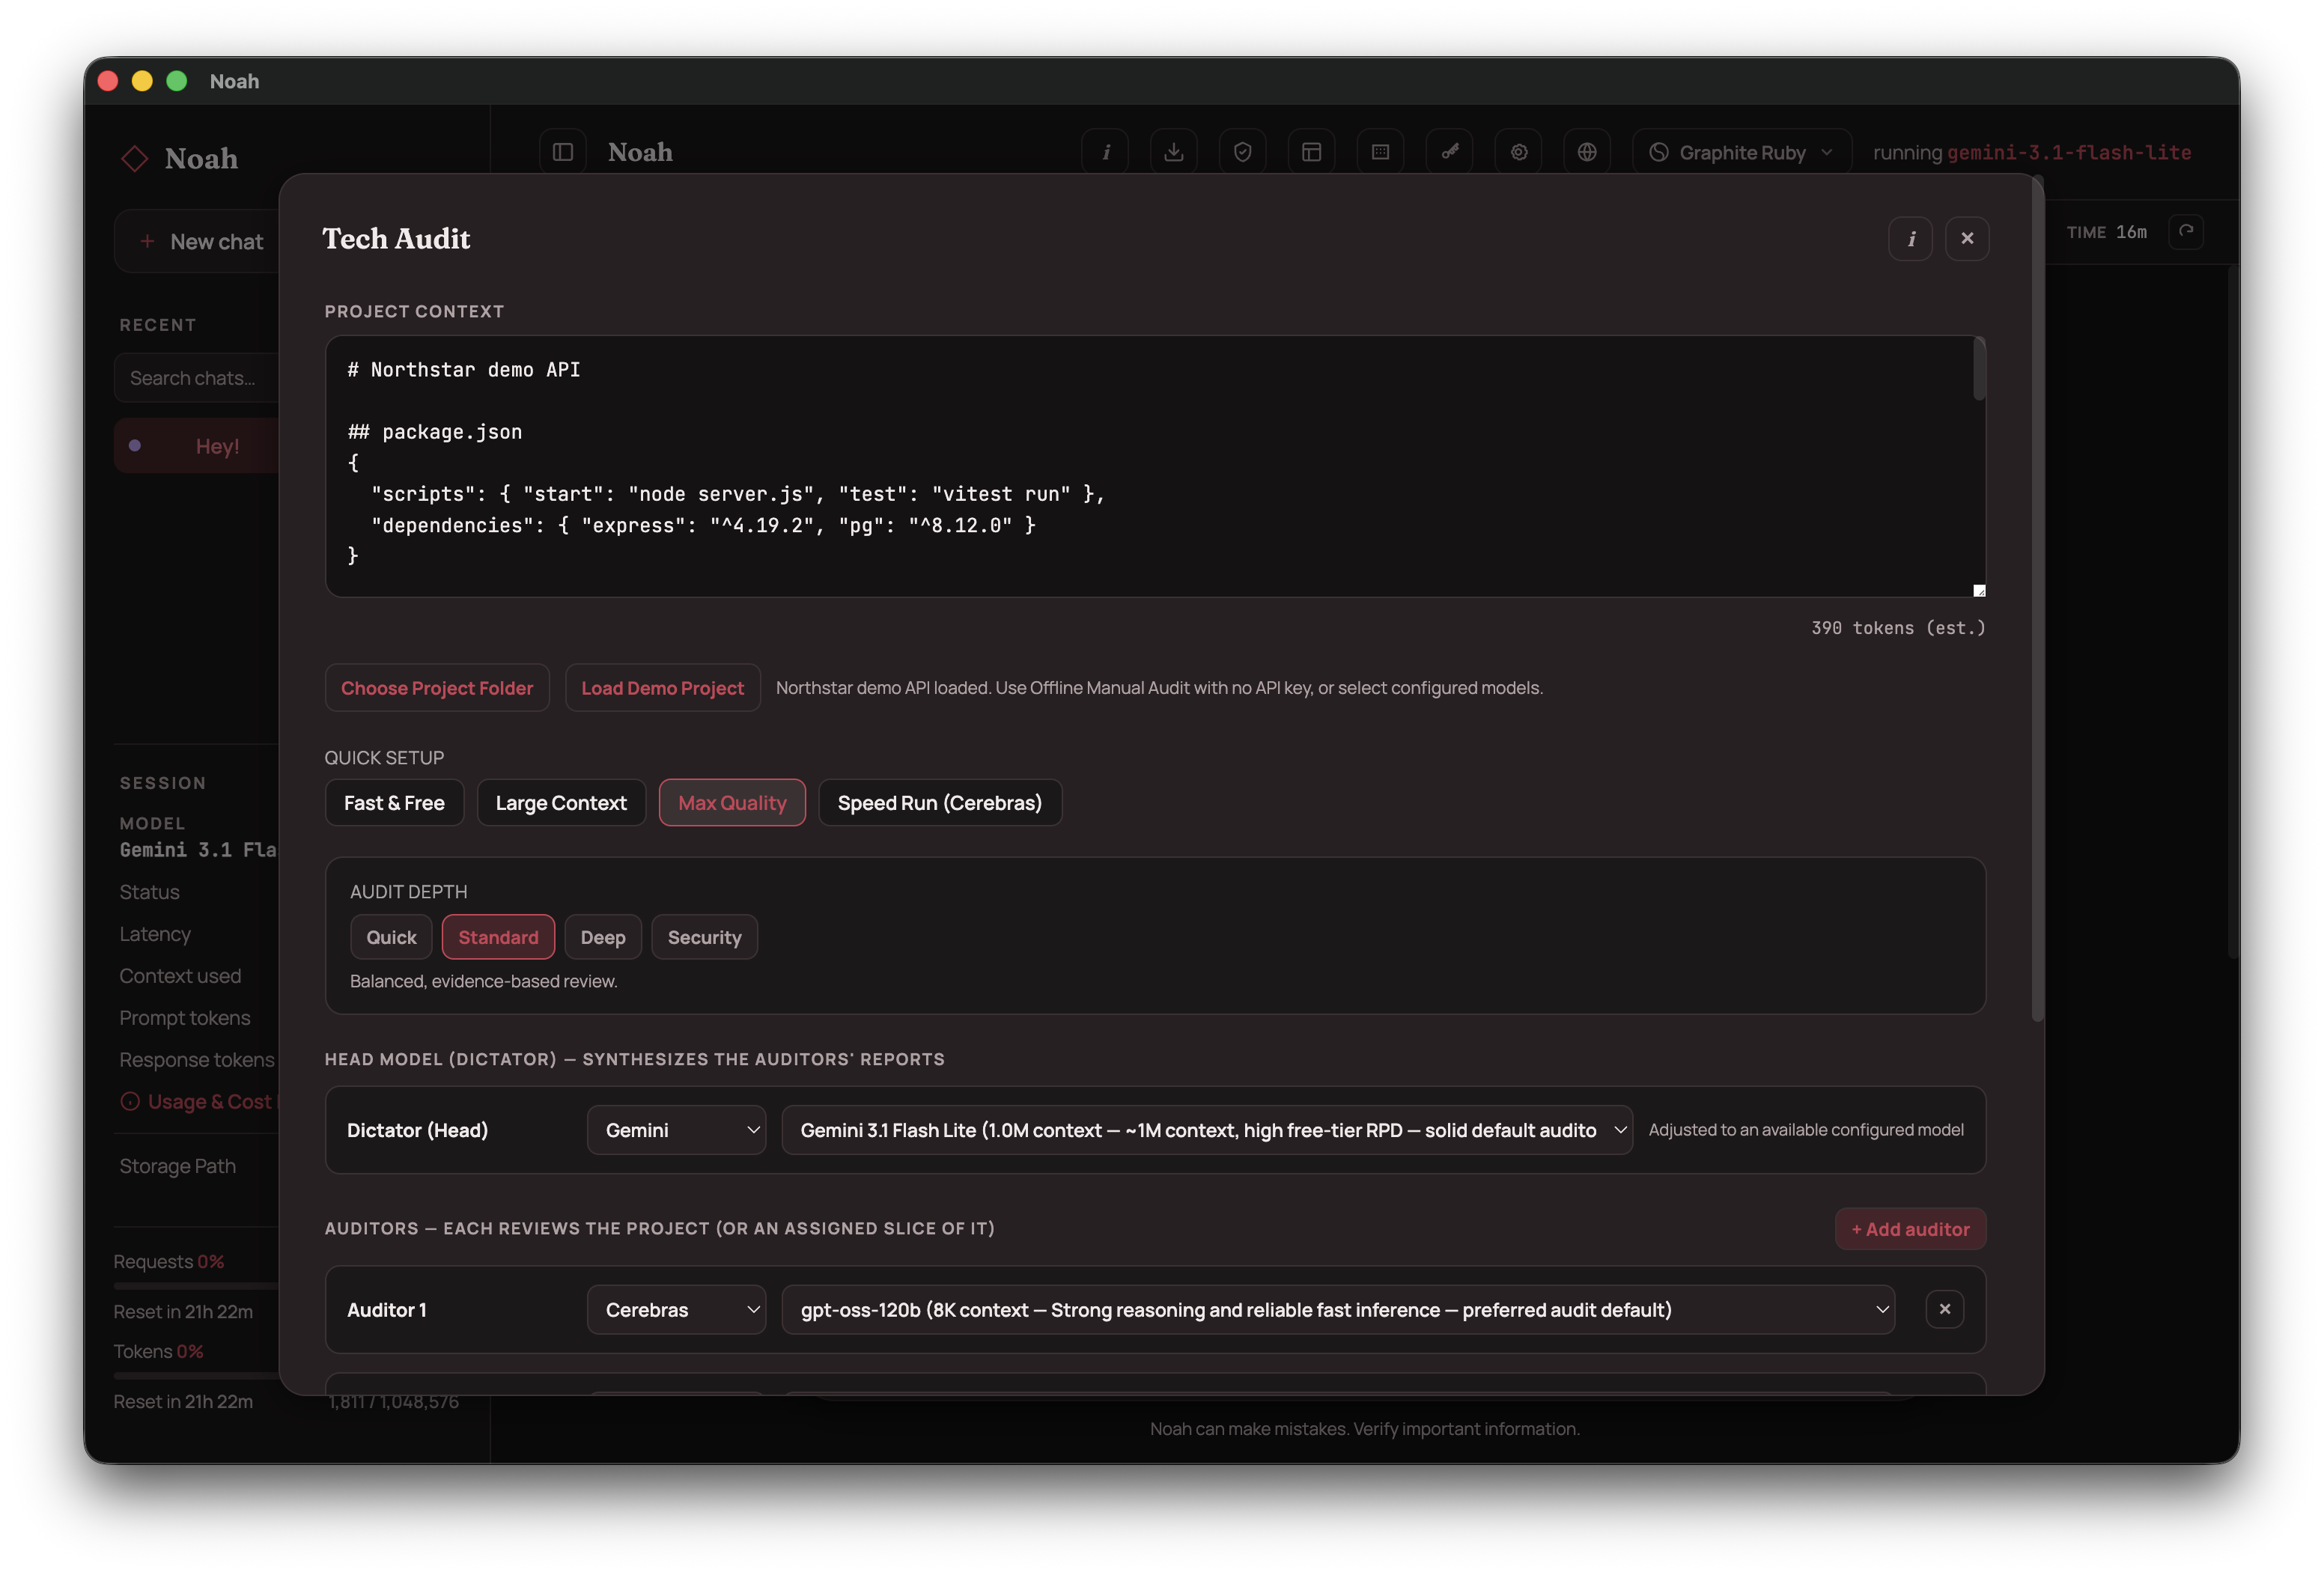The image size is (2324, 1575).
Task: Click the Status label in Session panel
Action: (150, 892)
